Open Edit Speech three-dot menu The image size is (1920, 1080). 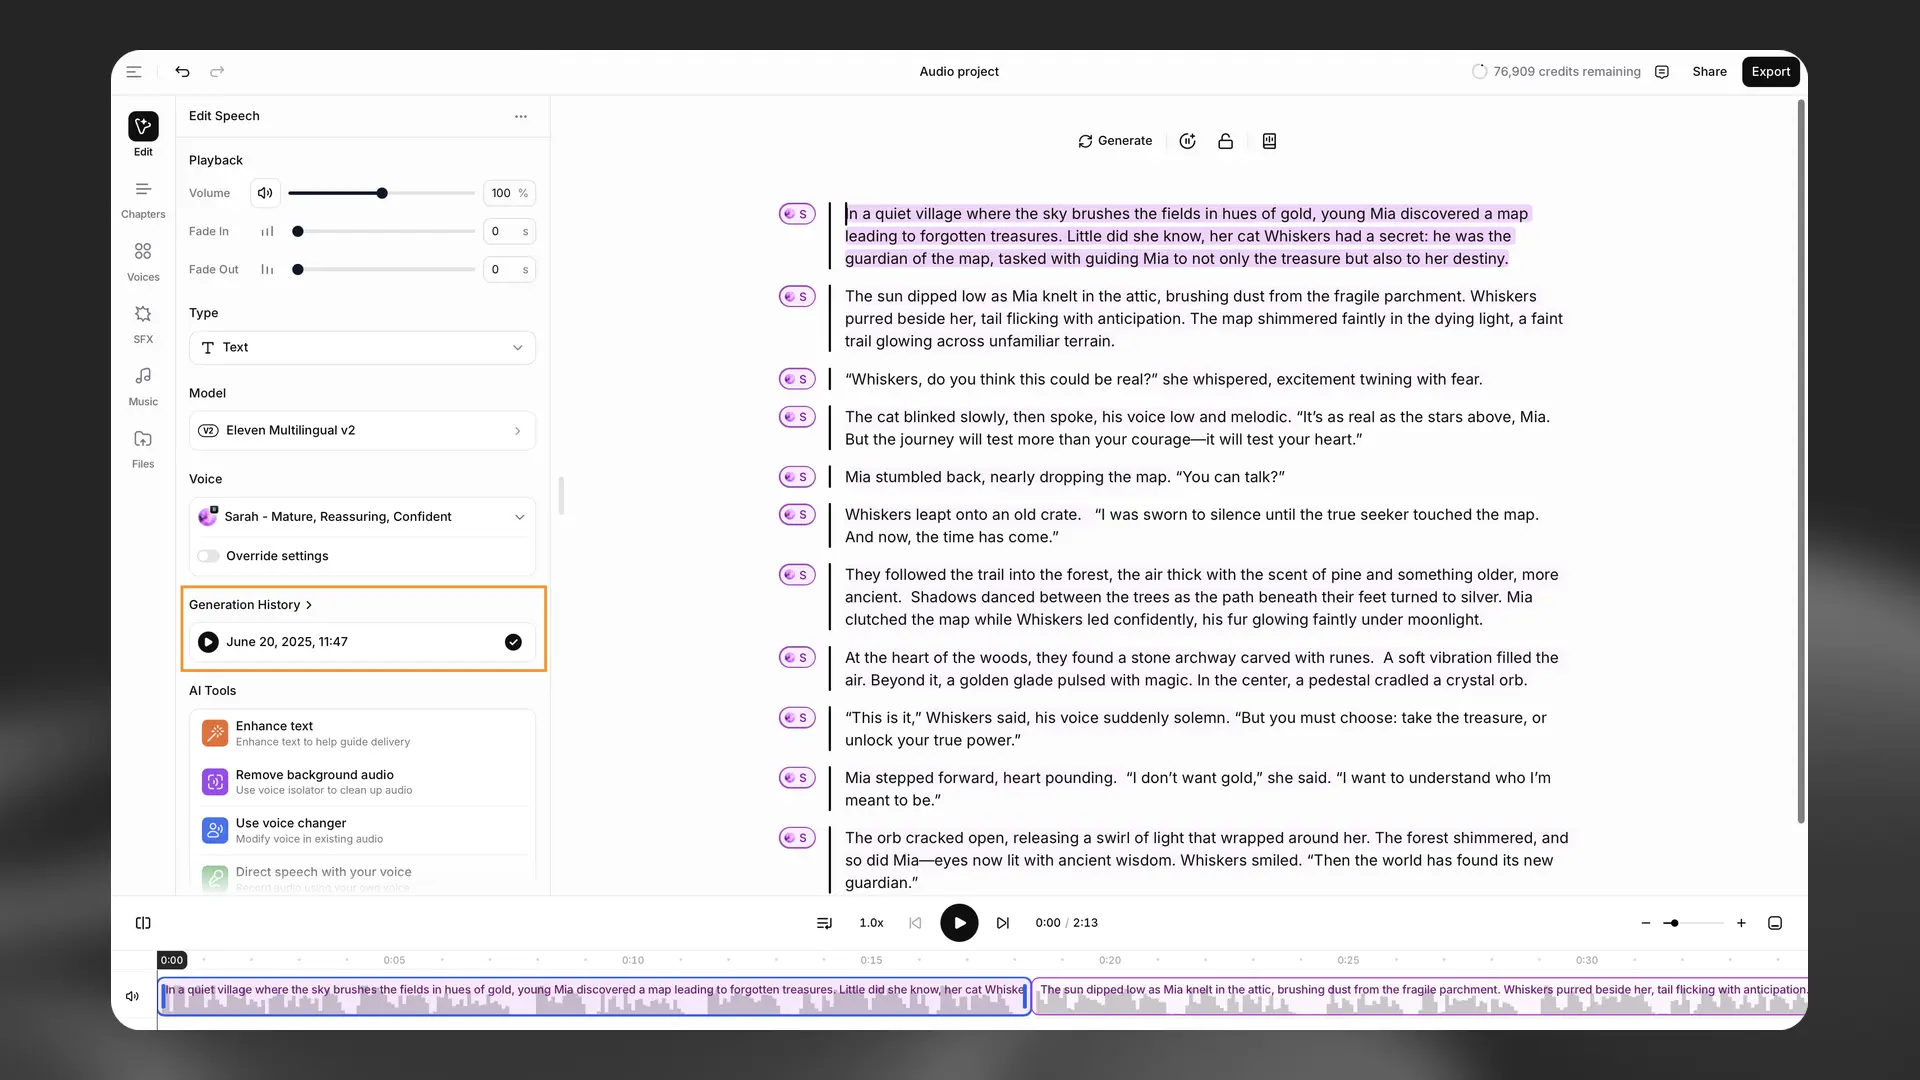(521, 116)
